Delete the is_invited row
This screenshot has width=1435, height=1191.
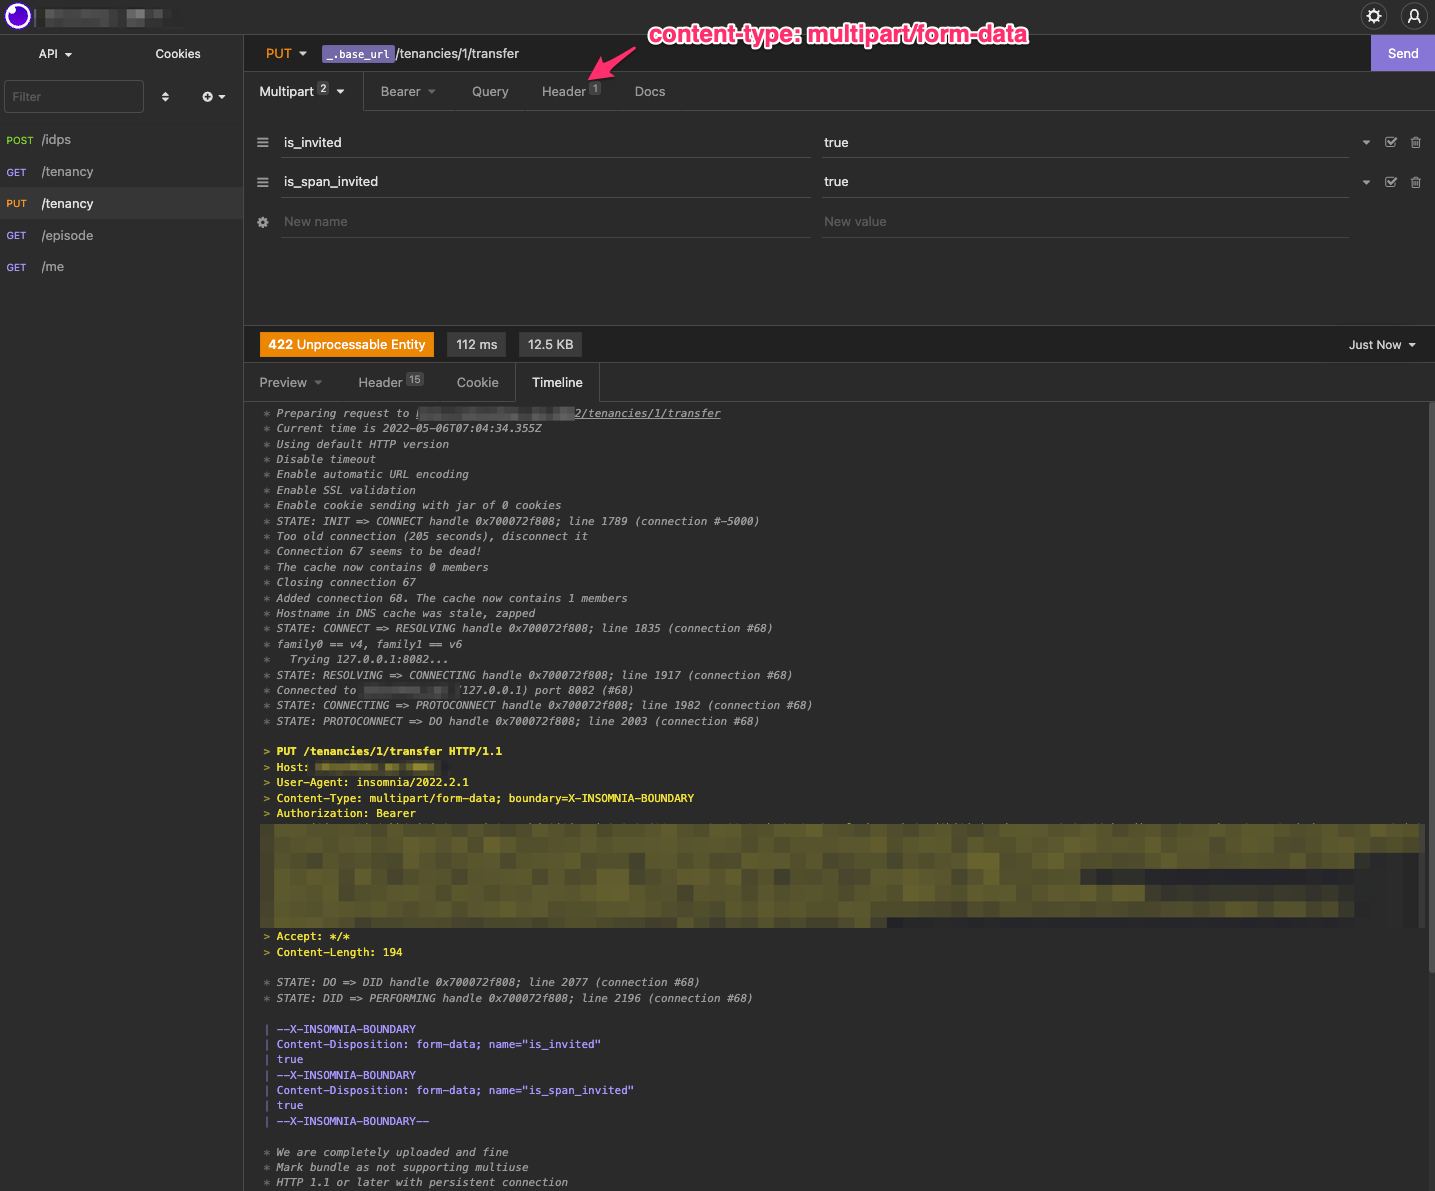click(1416, 143)
